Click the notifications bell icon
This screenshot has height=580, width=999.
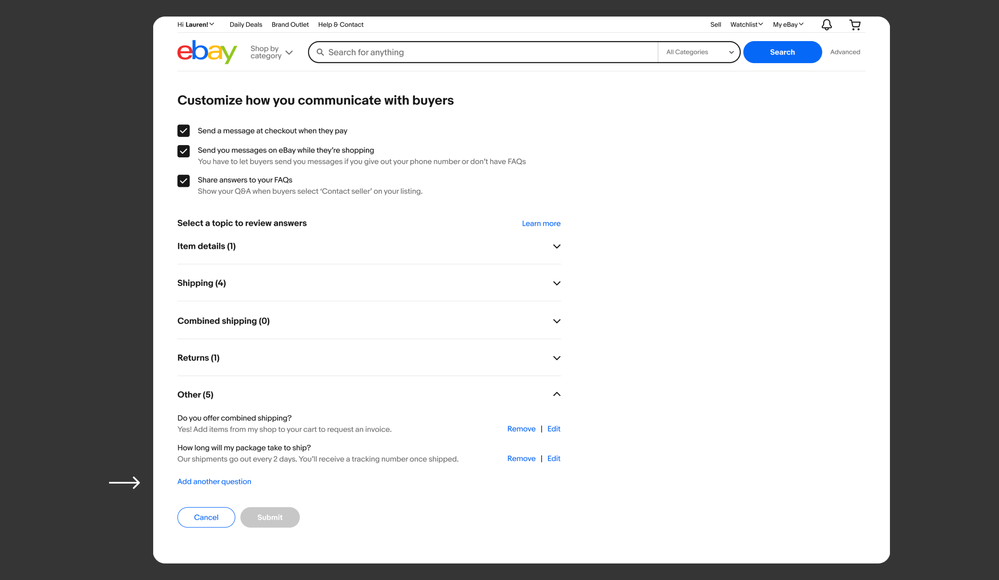click(826, 25)
